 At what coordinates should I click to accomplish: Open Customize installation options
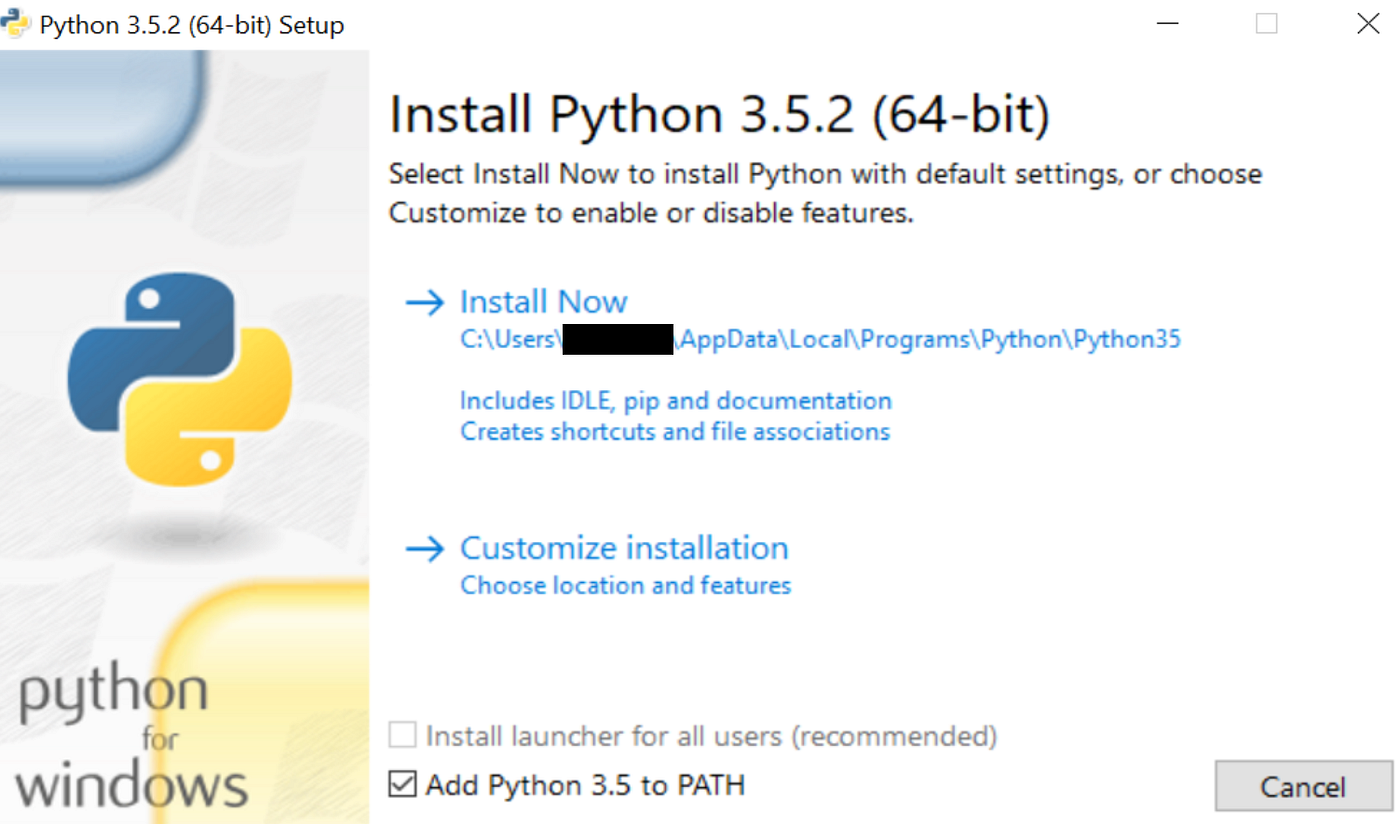click(624, 548)
